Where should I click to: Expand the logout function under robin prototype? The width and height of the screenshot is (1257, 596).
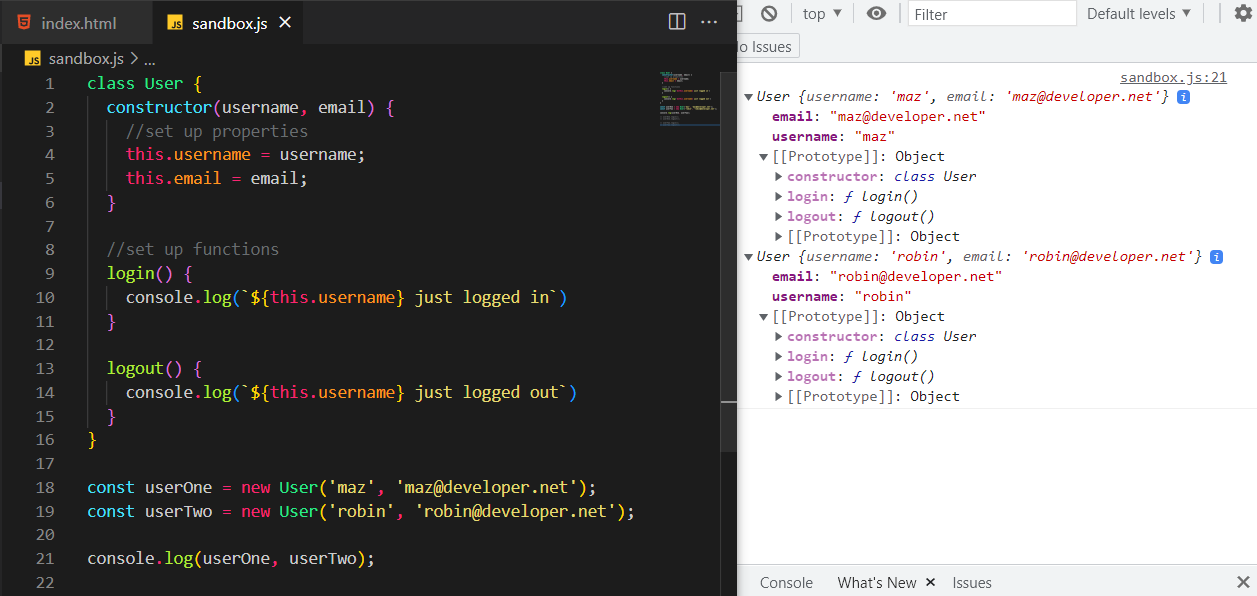pyautogui.click(x=779, y=377)
